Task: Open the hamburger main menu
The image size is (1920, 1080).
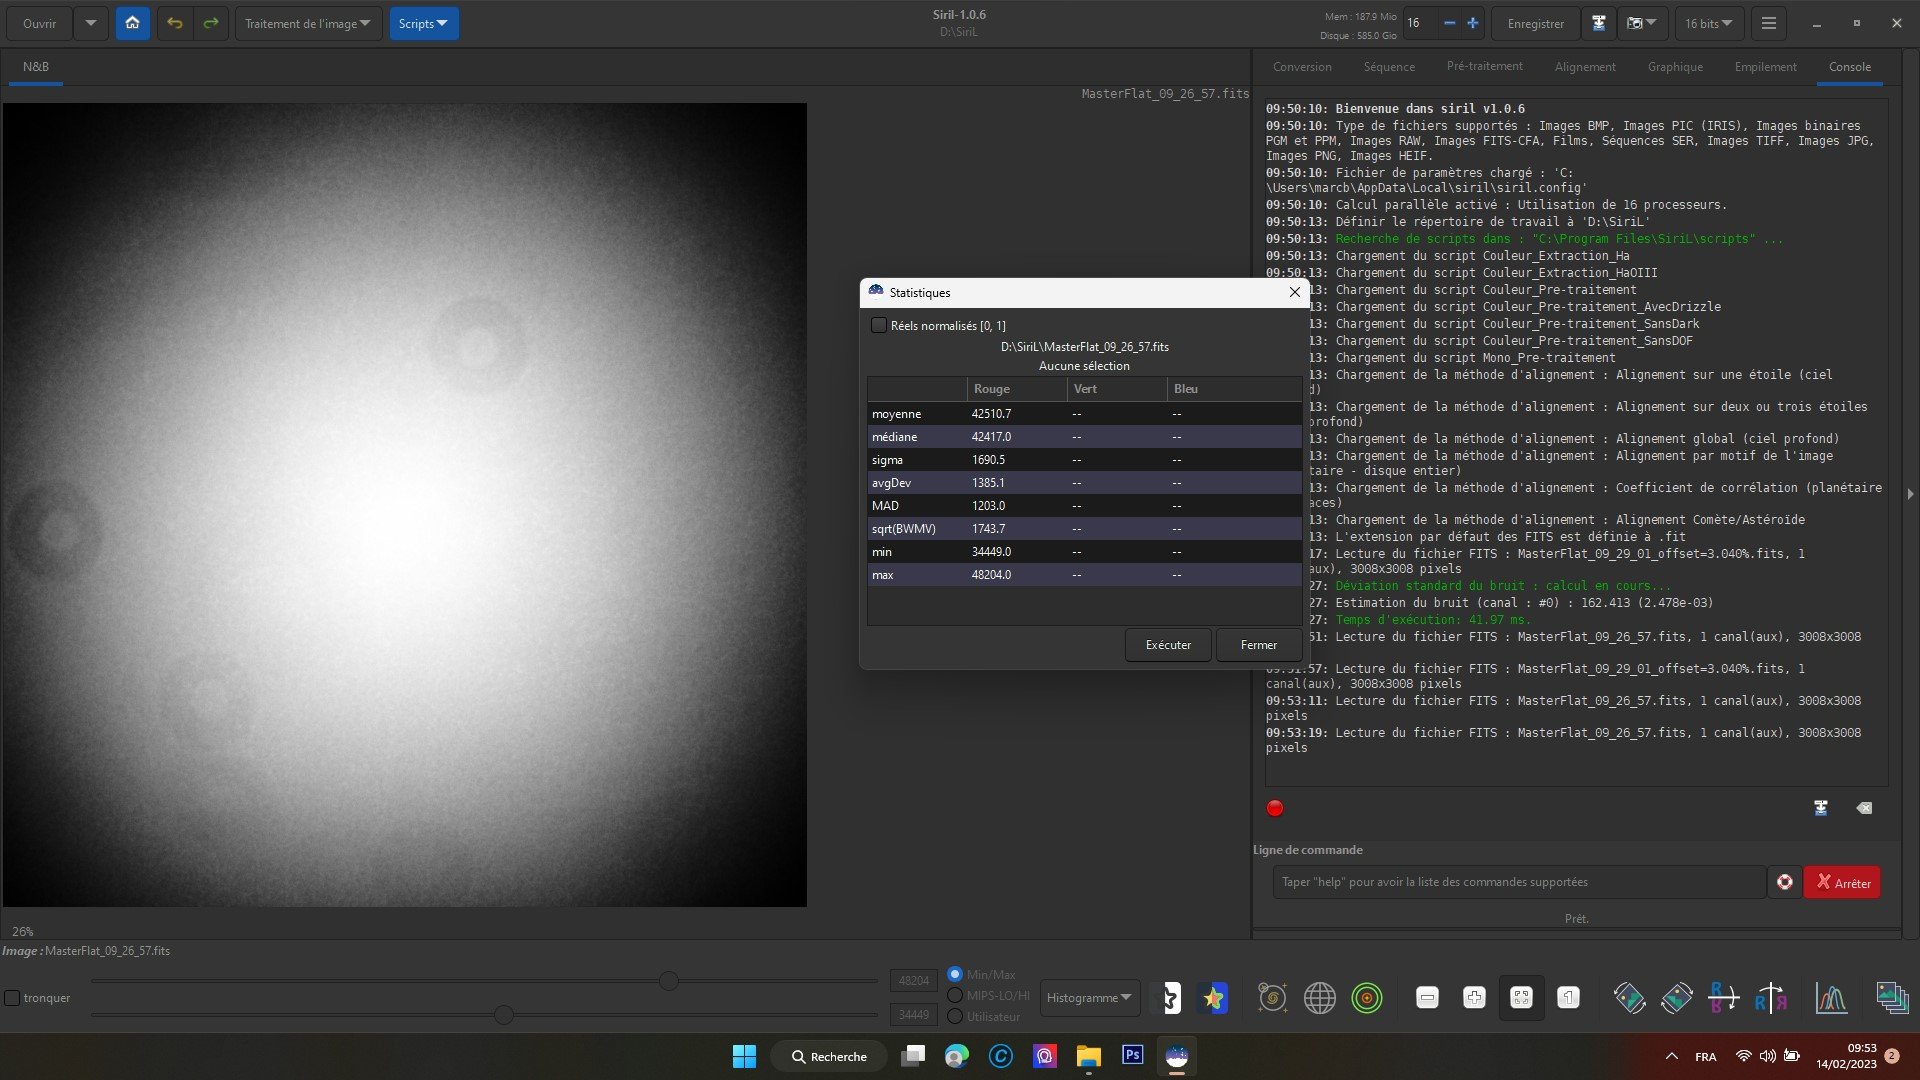Action: click(1768, 23)
